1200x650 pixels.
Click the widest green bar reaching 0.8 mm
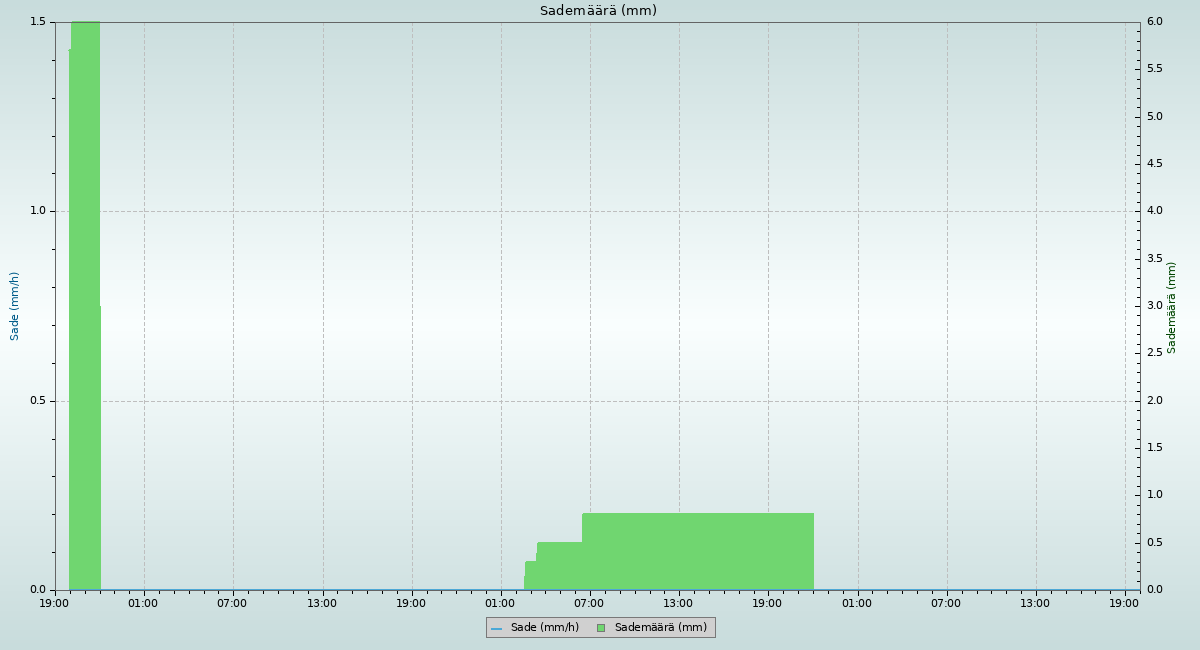697,551
